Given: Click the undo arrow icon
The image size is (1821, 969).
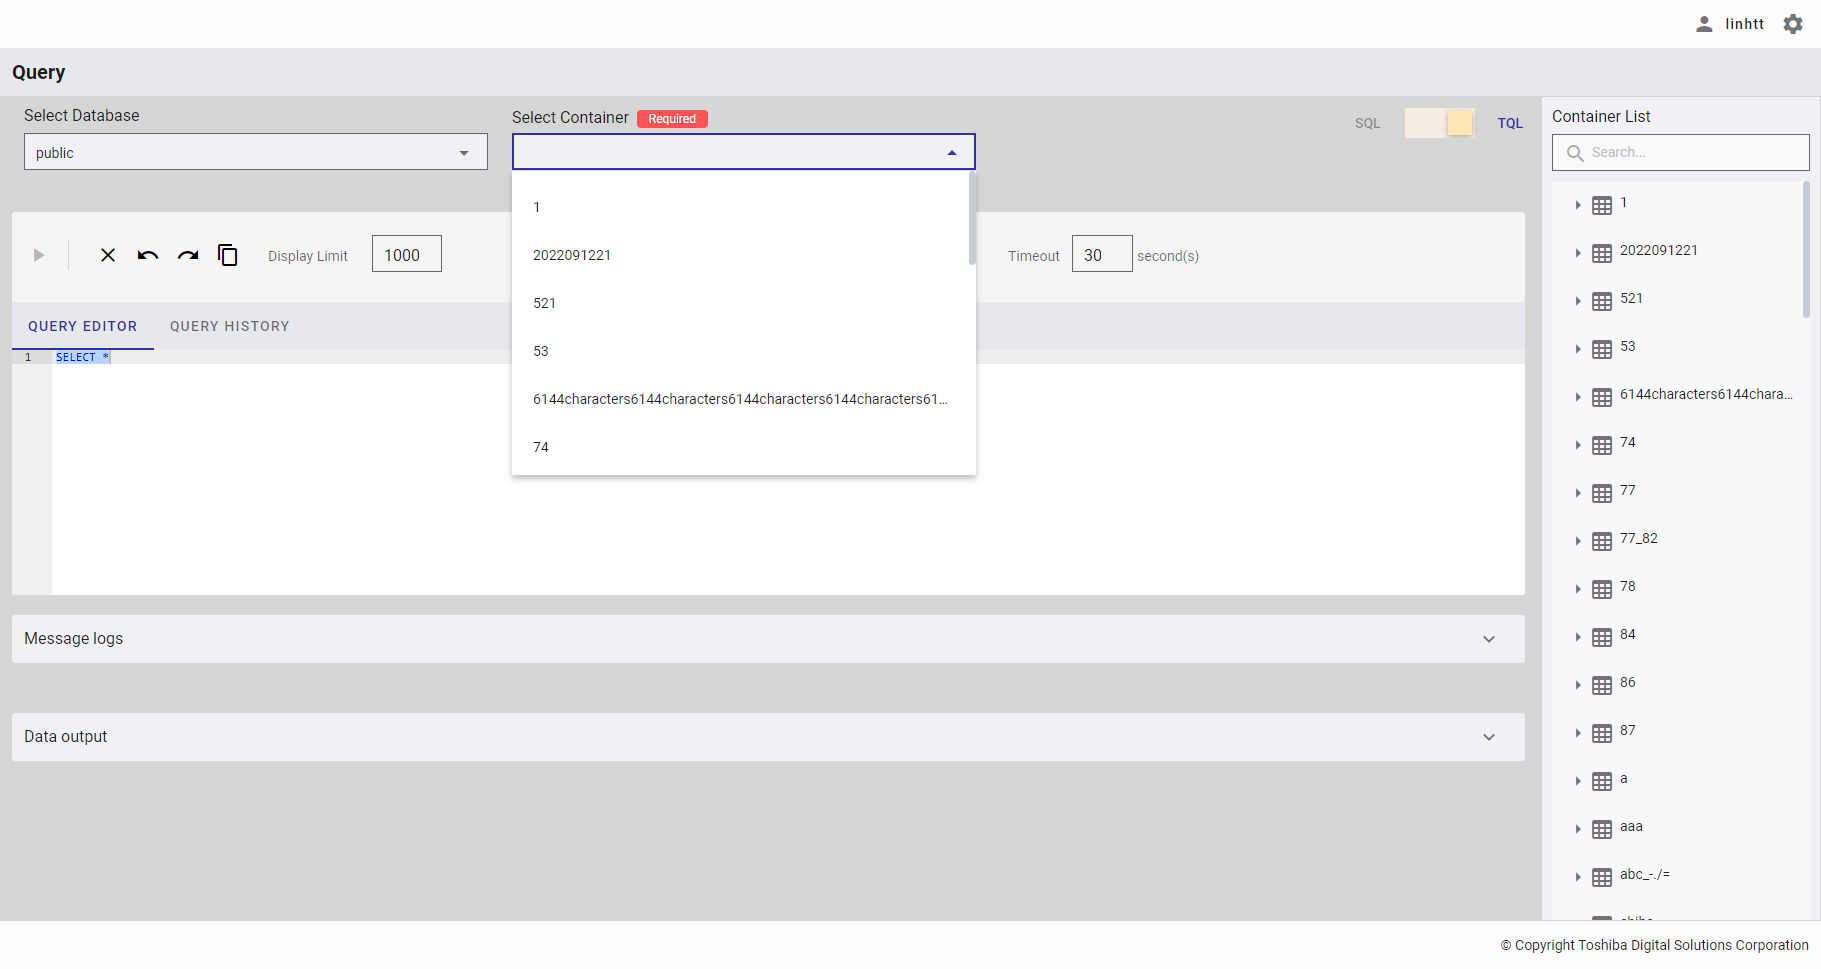Looking at the screenshot, I should [148, 256].
